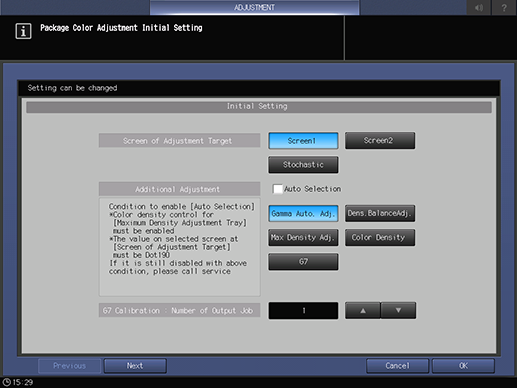
Task: Click the information icon beside the title
Action: [x=23, y=31]
